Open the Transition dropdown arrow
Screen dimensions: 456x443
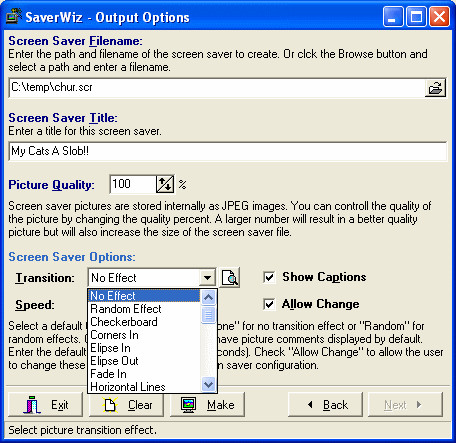[x=207, y=278]
